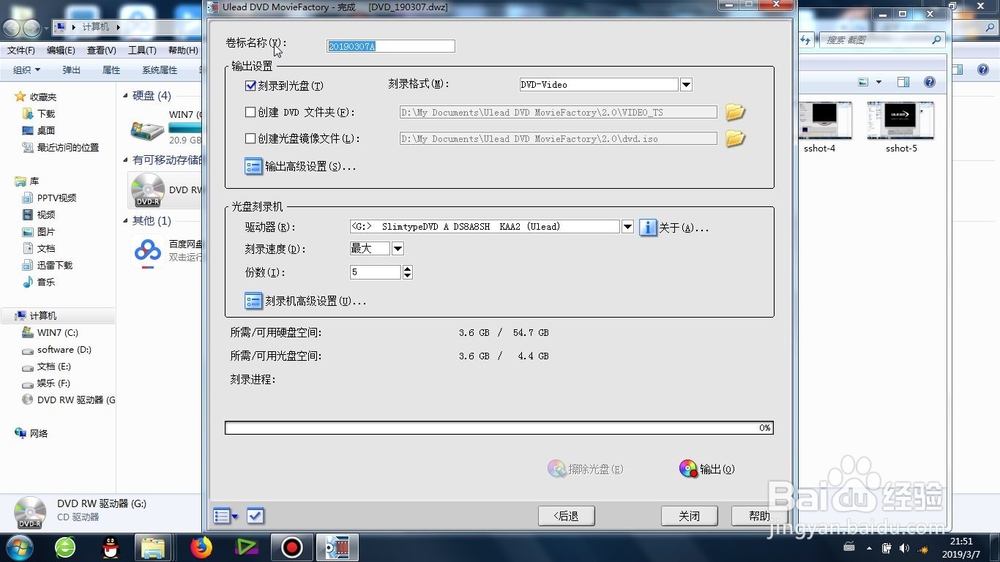The height and width of the screenshot is (562, 1000).
Task: Open folder browser for DVD folder path
Action: point(735,112)
